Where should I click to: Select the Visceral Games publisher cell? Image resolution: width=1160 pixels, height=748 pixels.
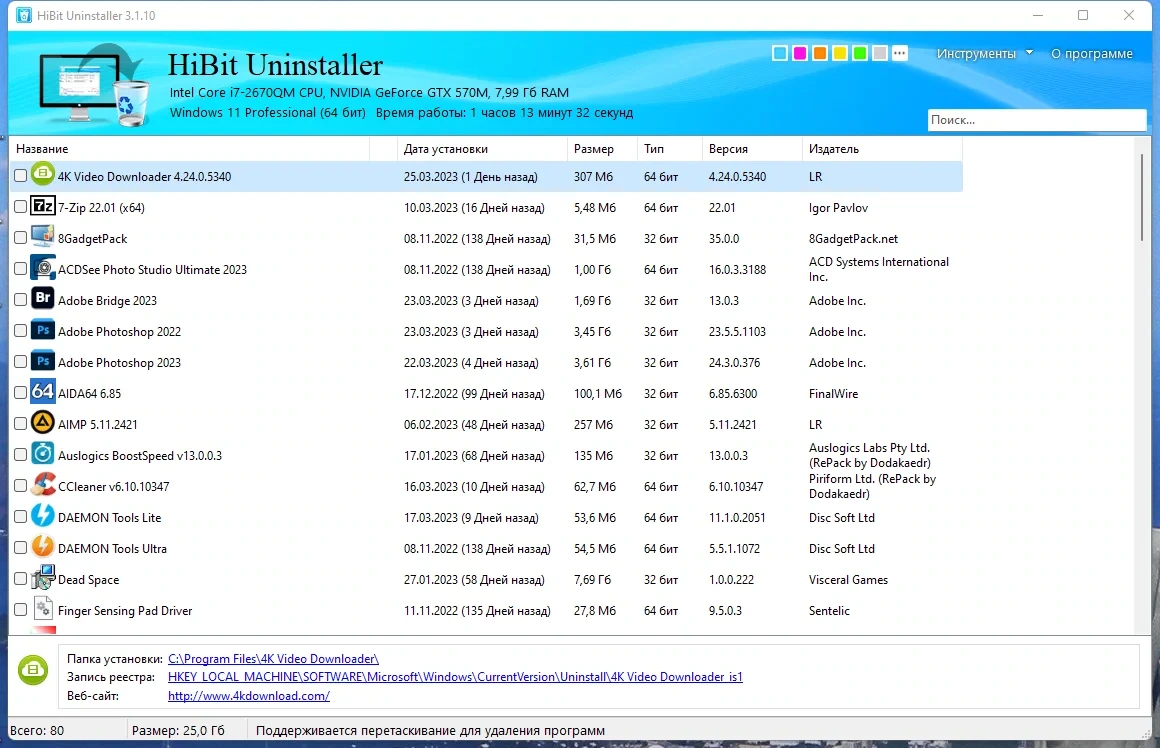848,579
